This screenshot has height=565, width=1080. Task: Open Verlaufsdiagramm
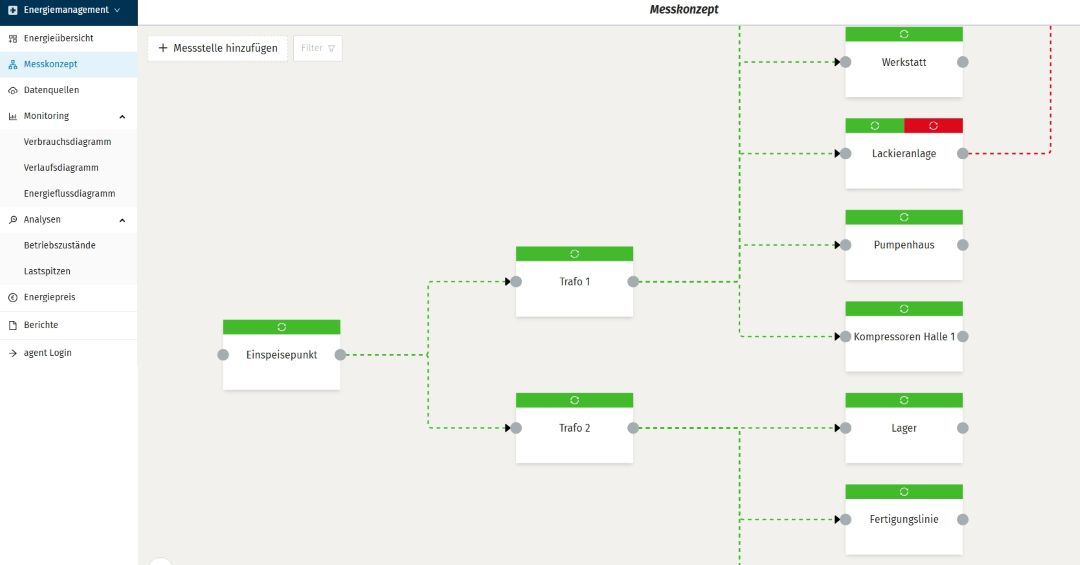(x=61, y=167)
